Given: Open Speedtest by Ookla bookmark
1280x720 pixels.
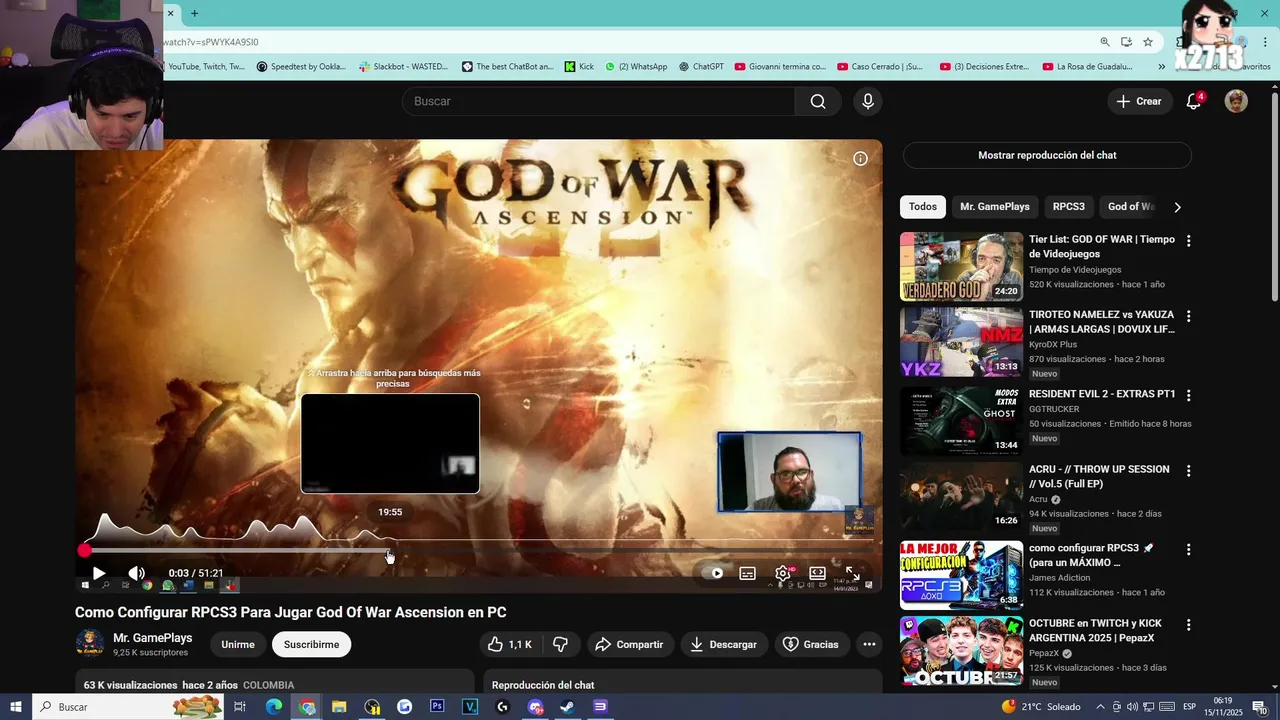Looking at the screenshot, I should point(301,67).
